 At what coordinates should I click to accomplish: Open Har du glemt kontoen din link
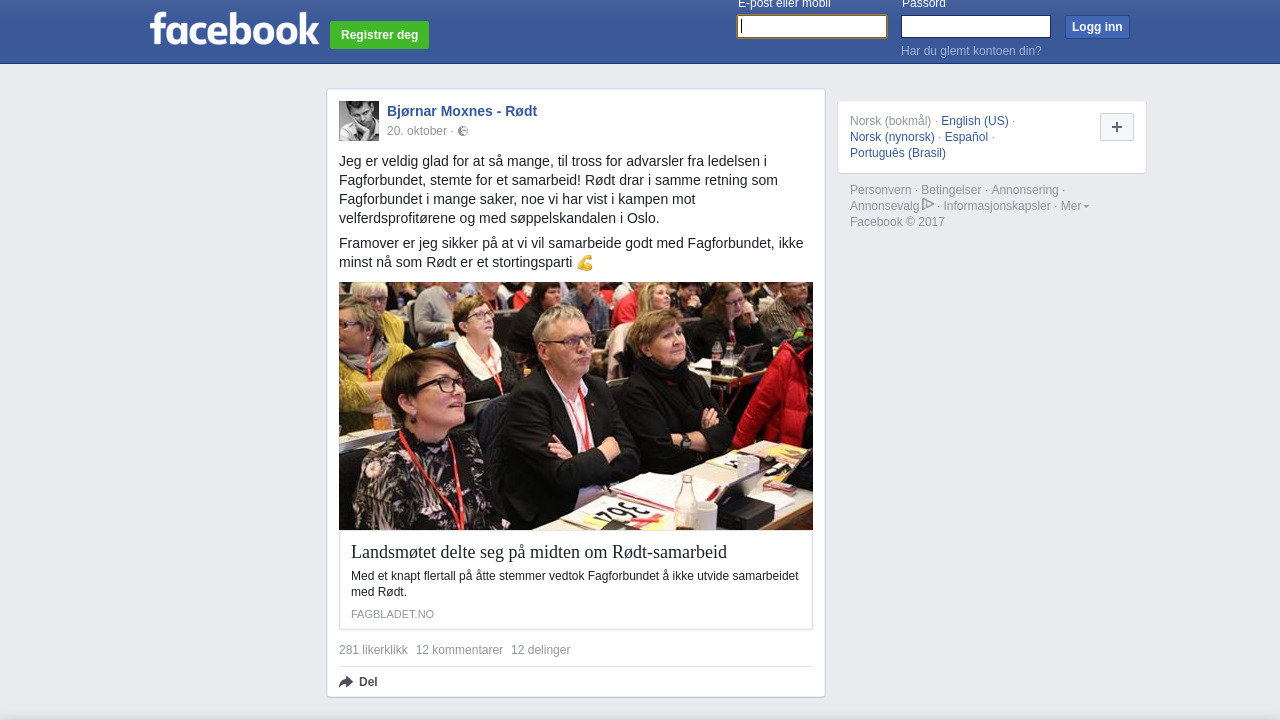pyautogui.click(x=971, y=51)
